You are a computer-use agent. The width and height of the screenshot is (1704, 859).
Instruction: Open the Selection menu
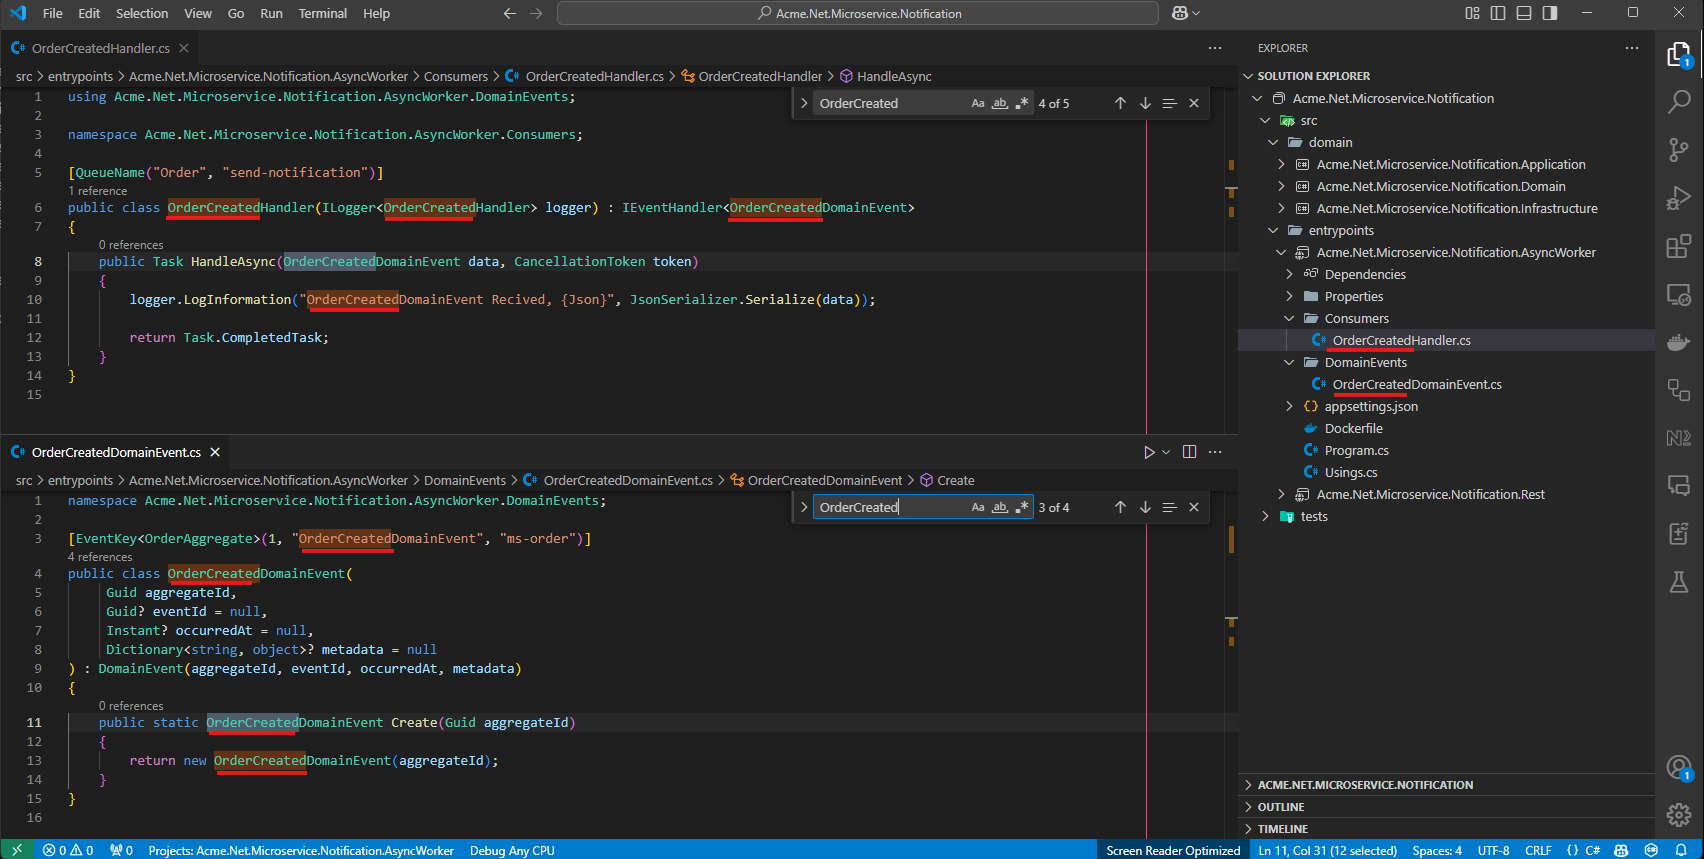tap(142, 13)
